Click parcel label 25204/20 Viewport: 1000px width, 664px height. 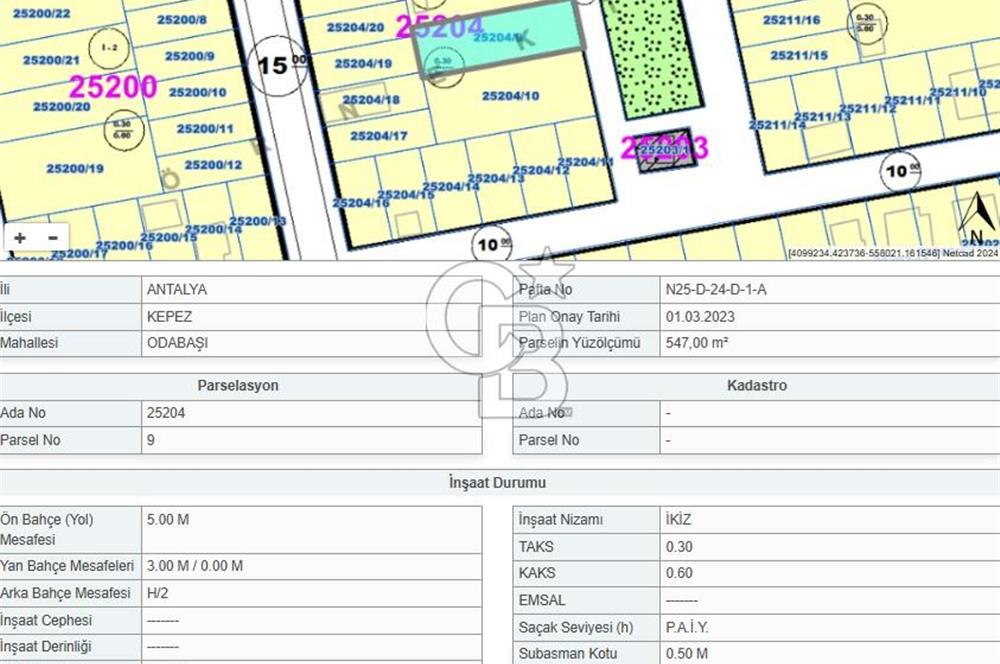coord(355,27)
